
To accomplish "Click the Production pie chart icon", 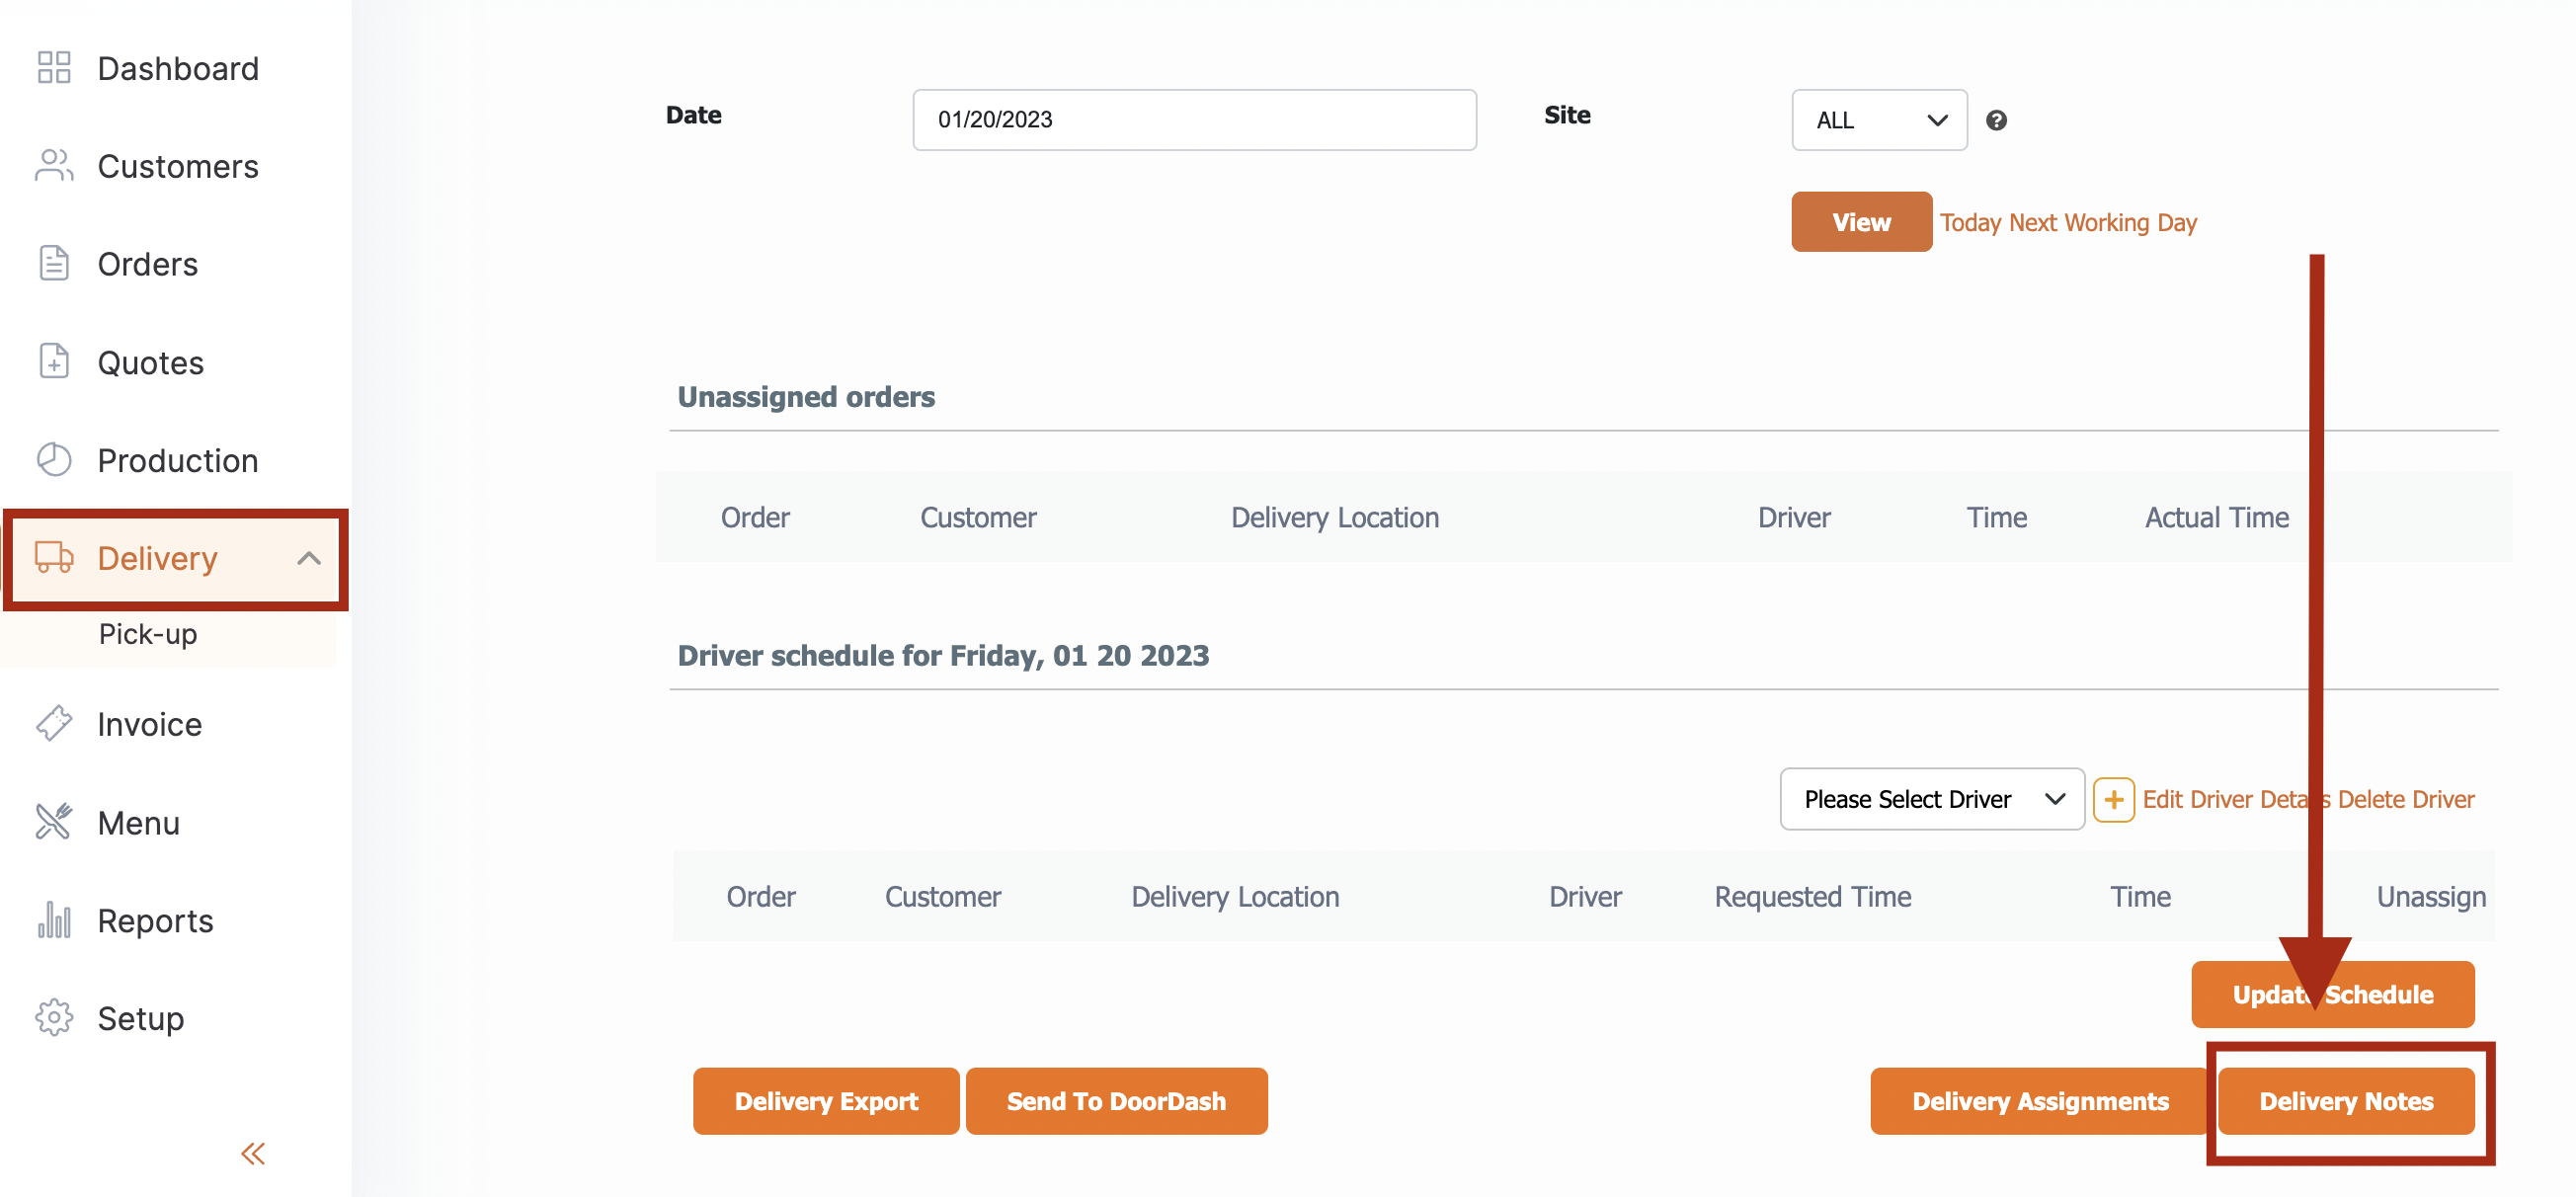I will coord(54,460).
